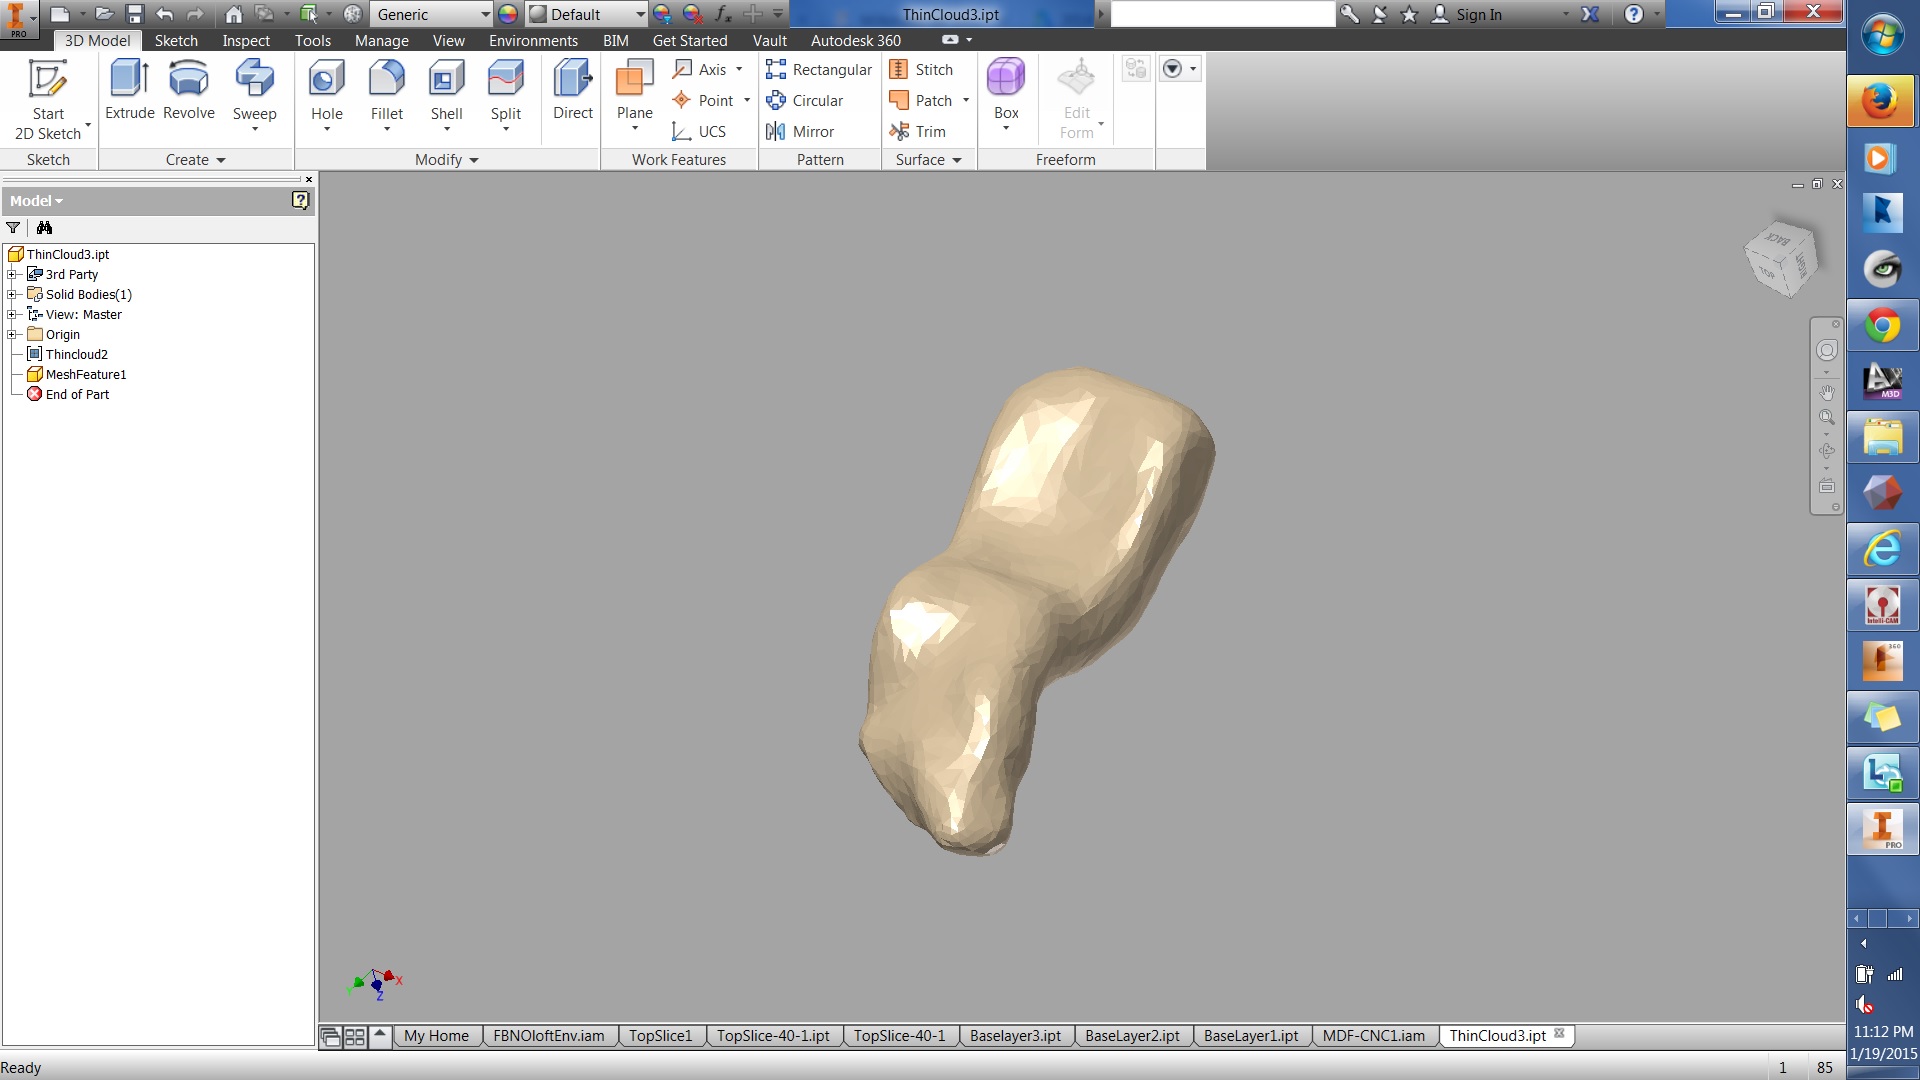The width and height of the screenshot is (1920, 1080).
Task: Start a 2D Sketch
Action: (48, 100)
